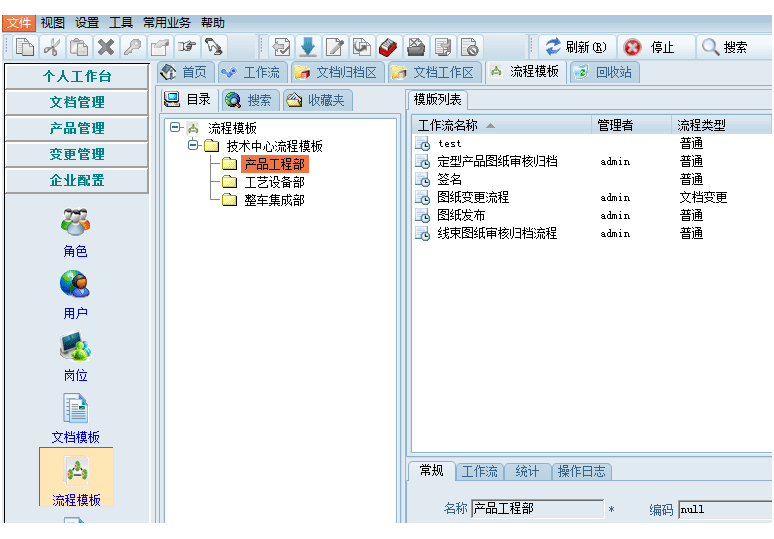
Task: Open the 岗位 positions icon
Action: (75, 357)
